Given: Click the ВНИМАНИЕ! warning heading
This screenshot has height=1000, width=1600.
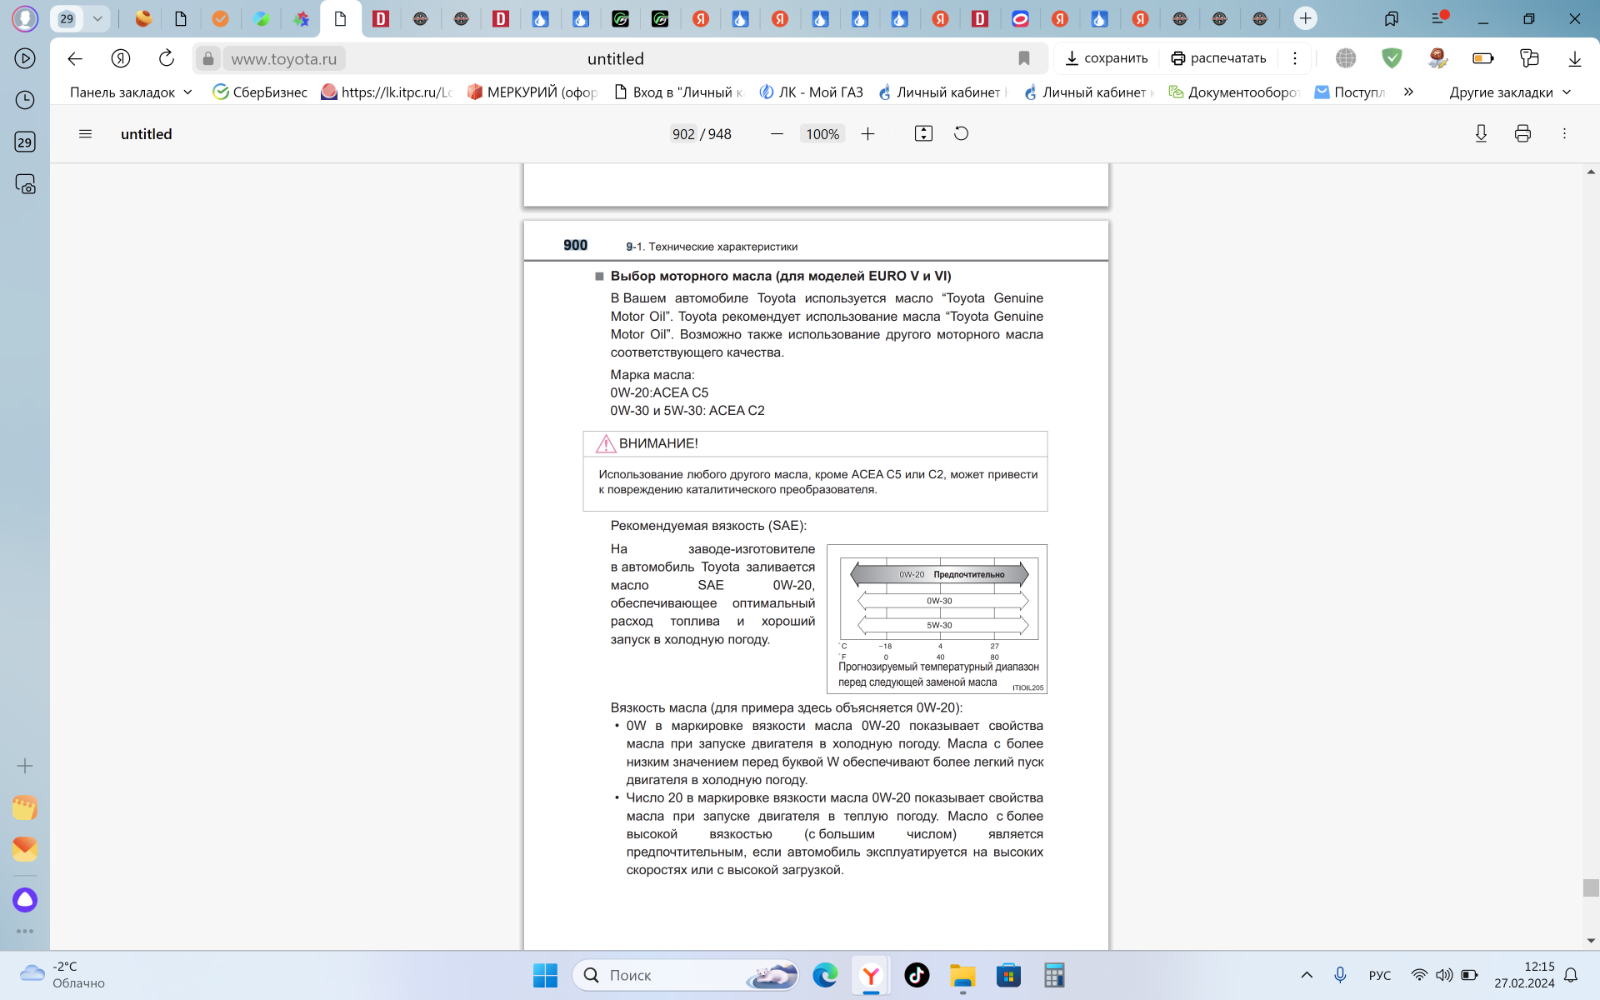Looking at the screenshot, I should (x=658, y=443).
